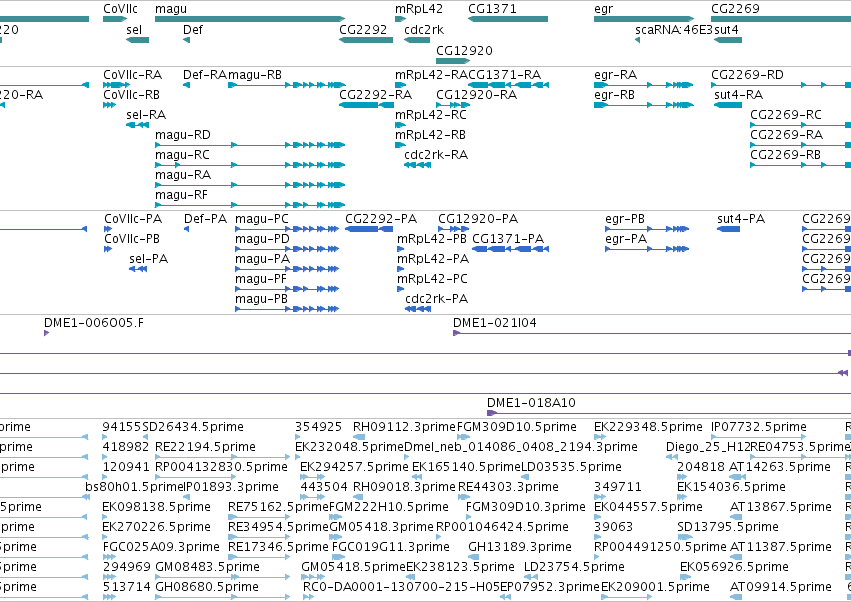Click the CG2269 gene label

pos(735,9)
